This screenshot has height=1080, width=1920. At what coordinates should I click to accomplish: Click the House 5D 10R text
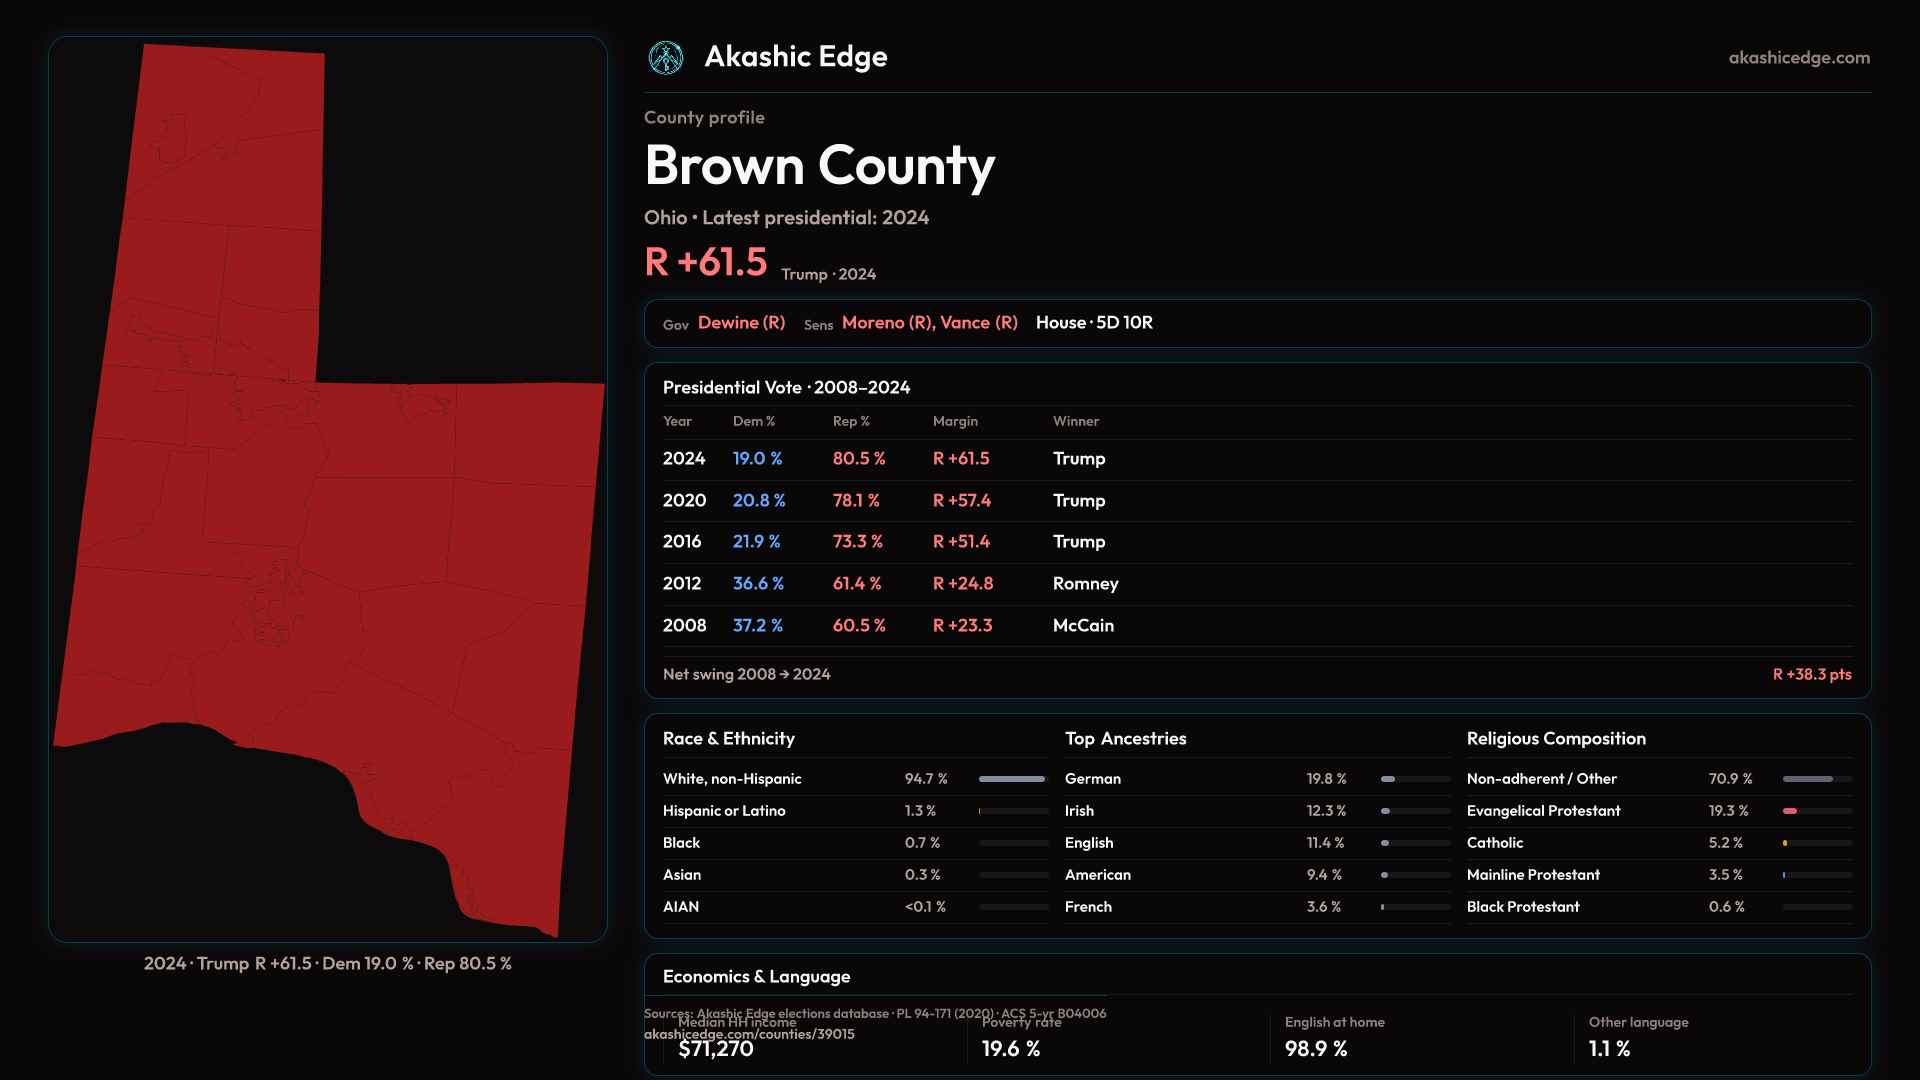coord(1094,323)
